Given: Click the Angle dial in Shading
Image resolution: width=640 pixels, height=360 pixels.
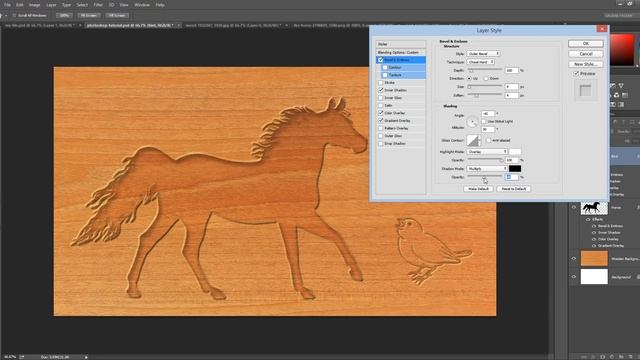Looking at the screenshot, I should (472, 122).
